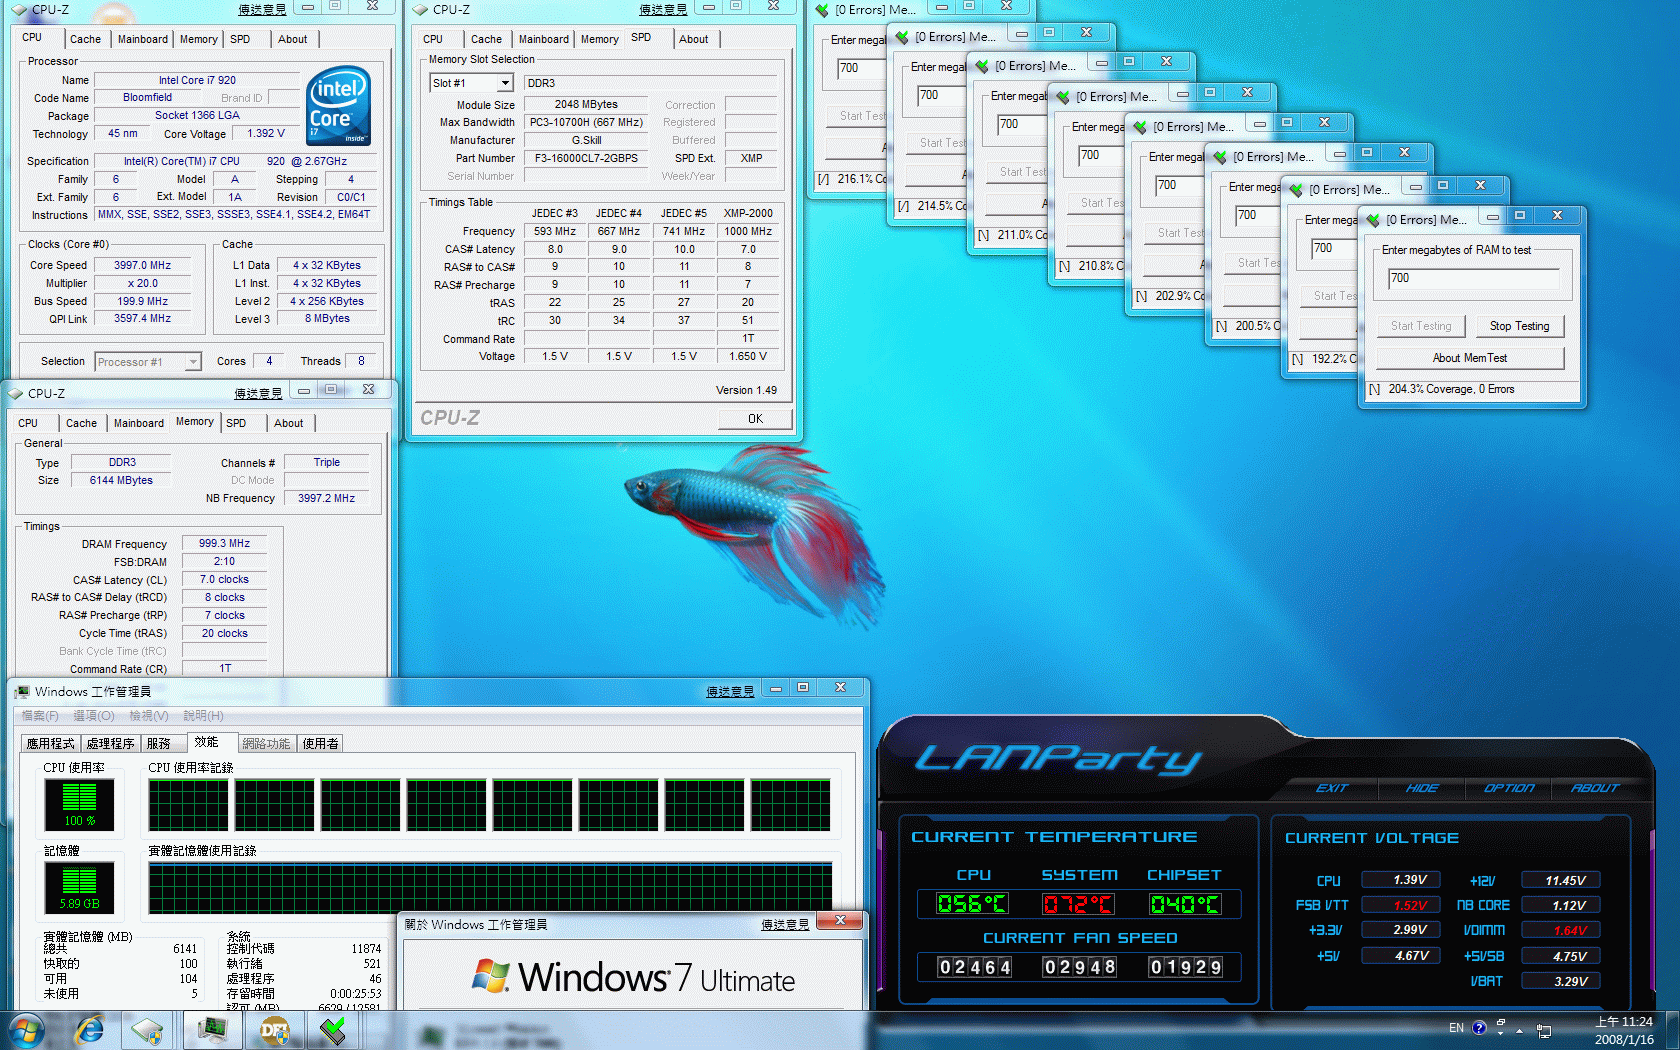Launch Internet Explorer from the taskbar
The width and height of the screenshot is (1680, 1050).
coord(90,1030)
